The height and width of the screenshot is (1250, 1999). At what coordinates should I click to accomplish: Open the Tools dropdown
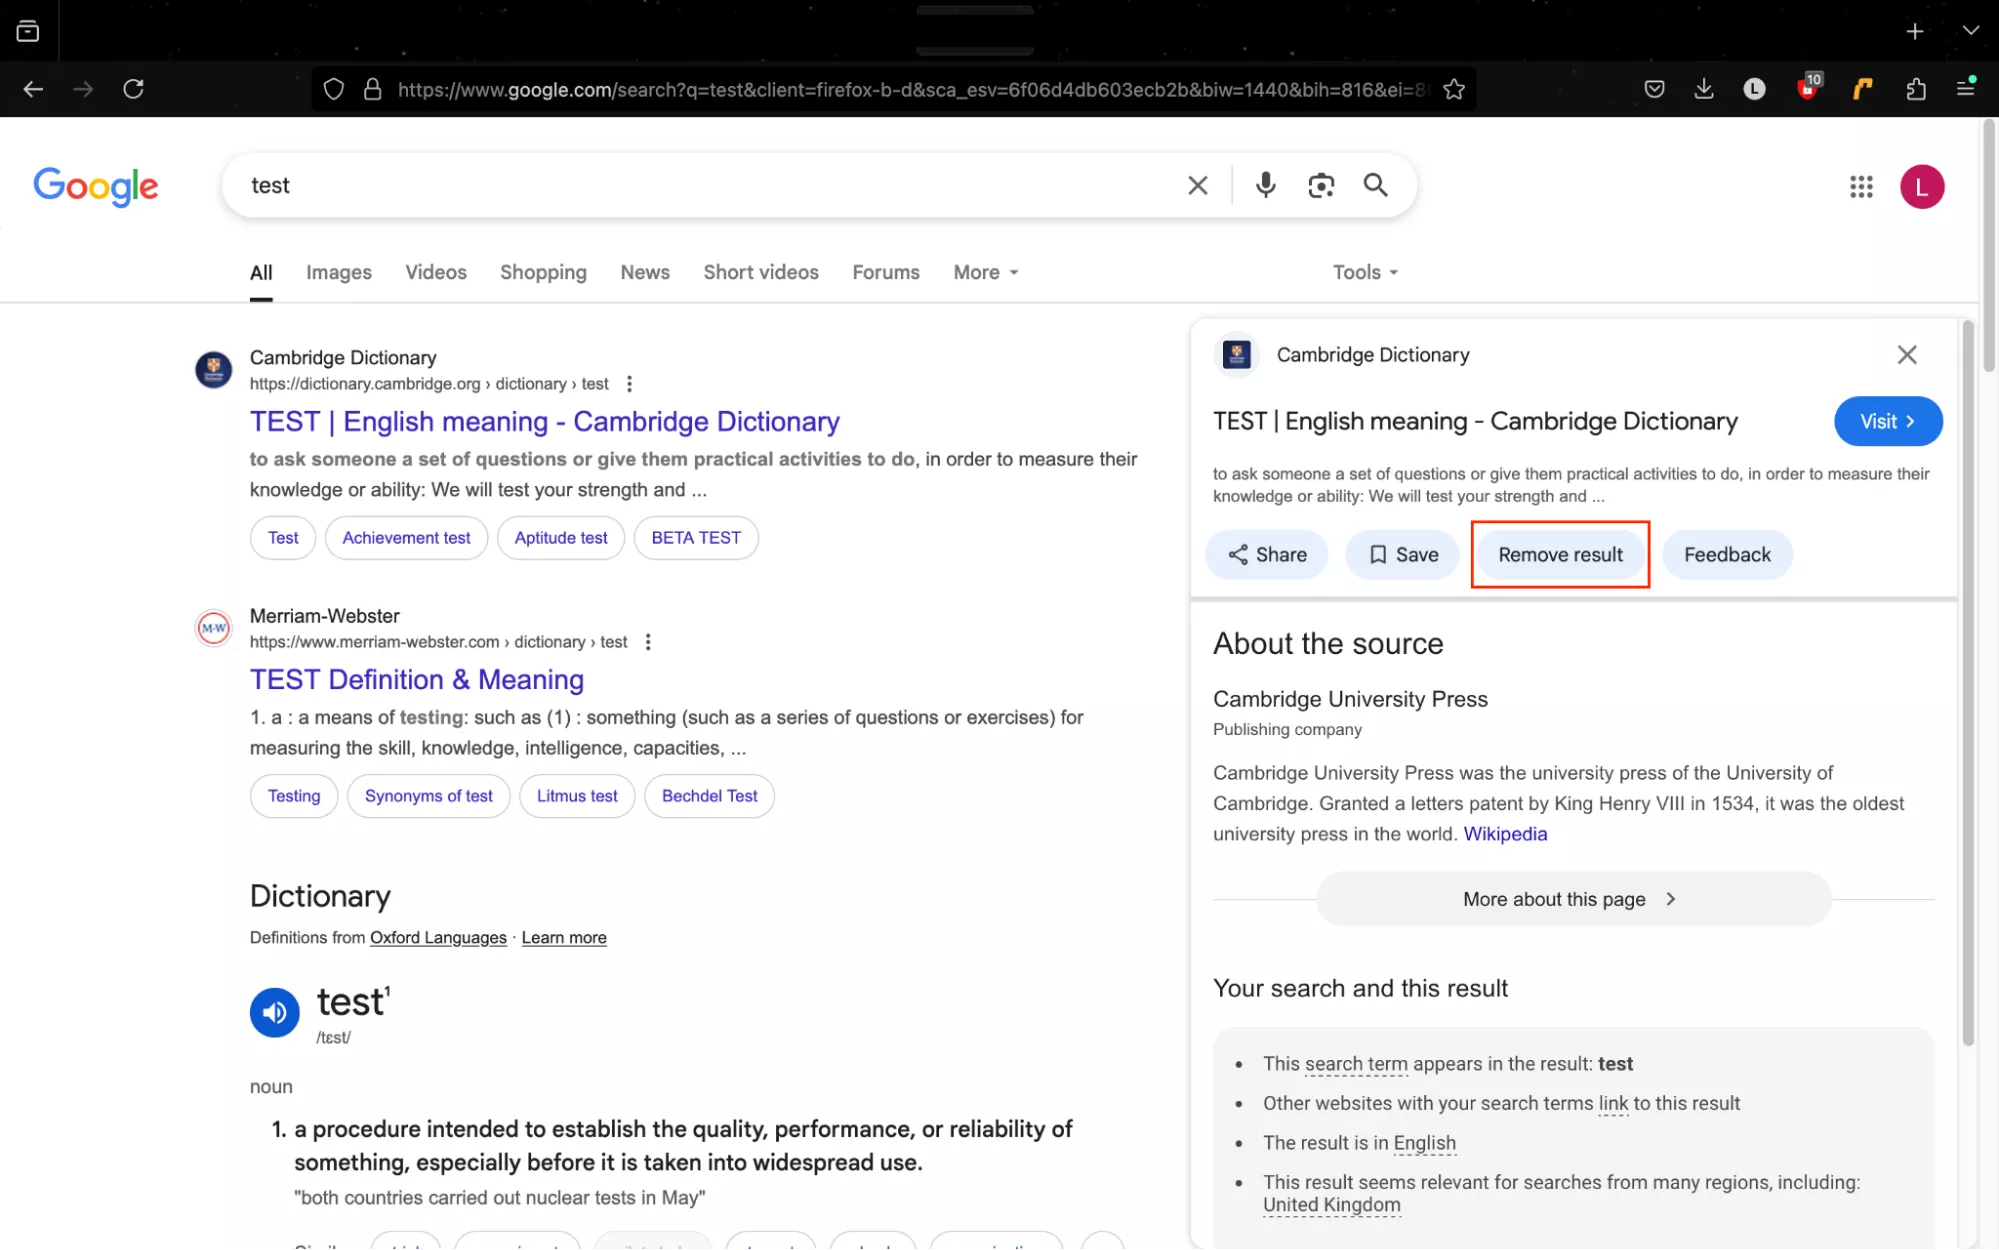[x=1364, y=272]
